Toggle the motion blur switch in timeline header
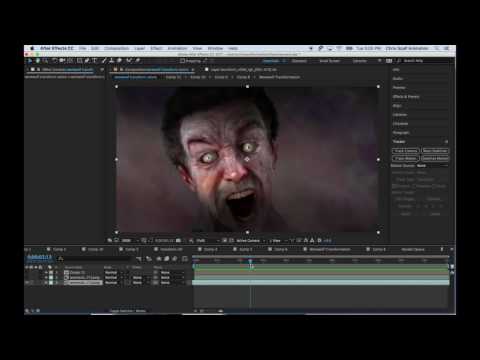 pos(175,259)
